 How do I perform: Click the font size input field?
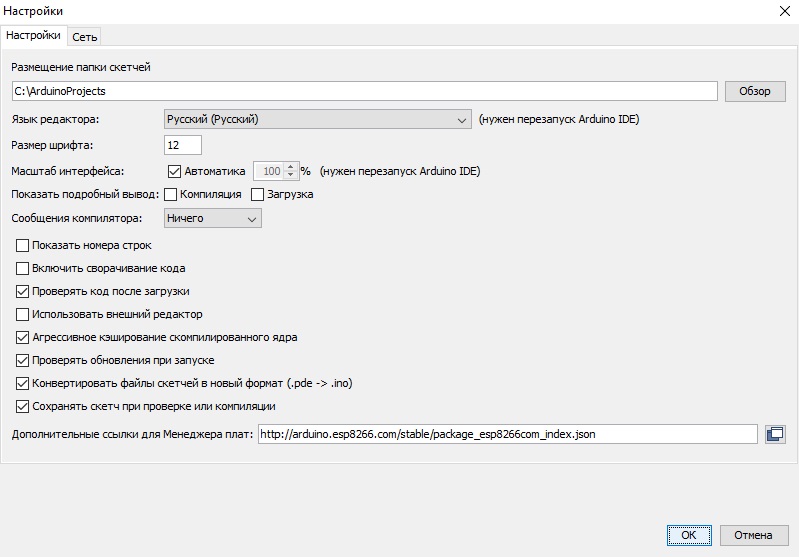point(183,145)
